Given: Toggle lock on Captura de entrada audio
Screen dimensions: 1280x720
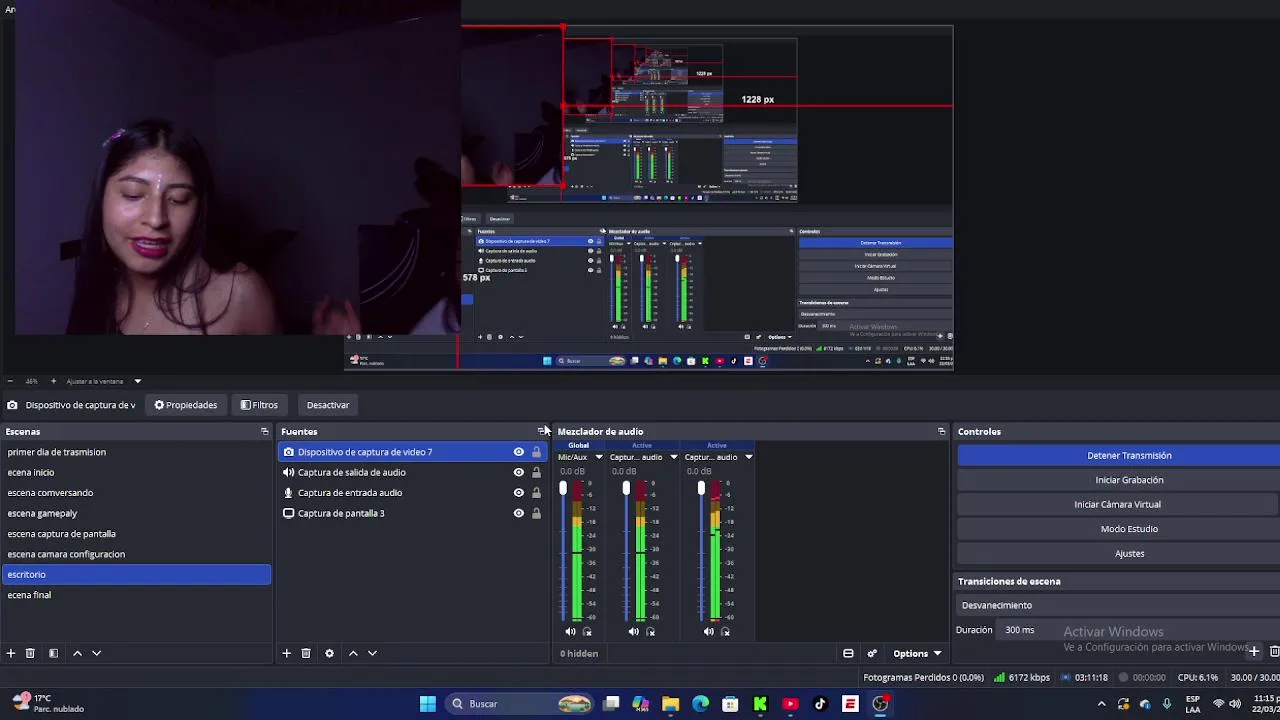Looking at the screenshot, I should [536, 492].
